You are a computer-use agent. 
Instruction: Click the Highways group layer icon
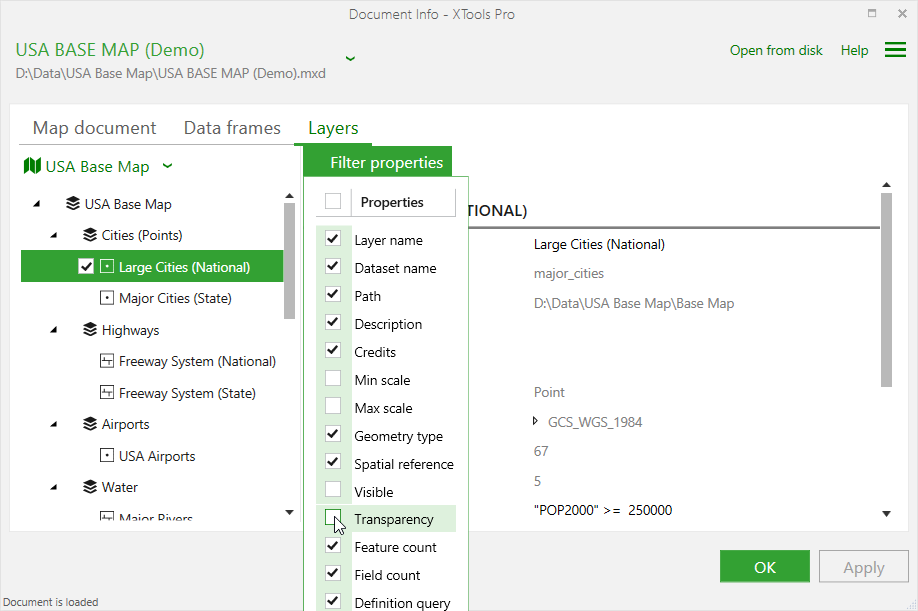pyautogui.click(x=90, y=329)
